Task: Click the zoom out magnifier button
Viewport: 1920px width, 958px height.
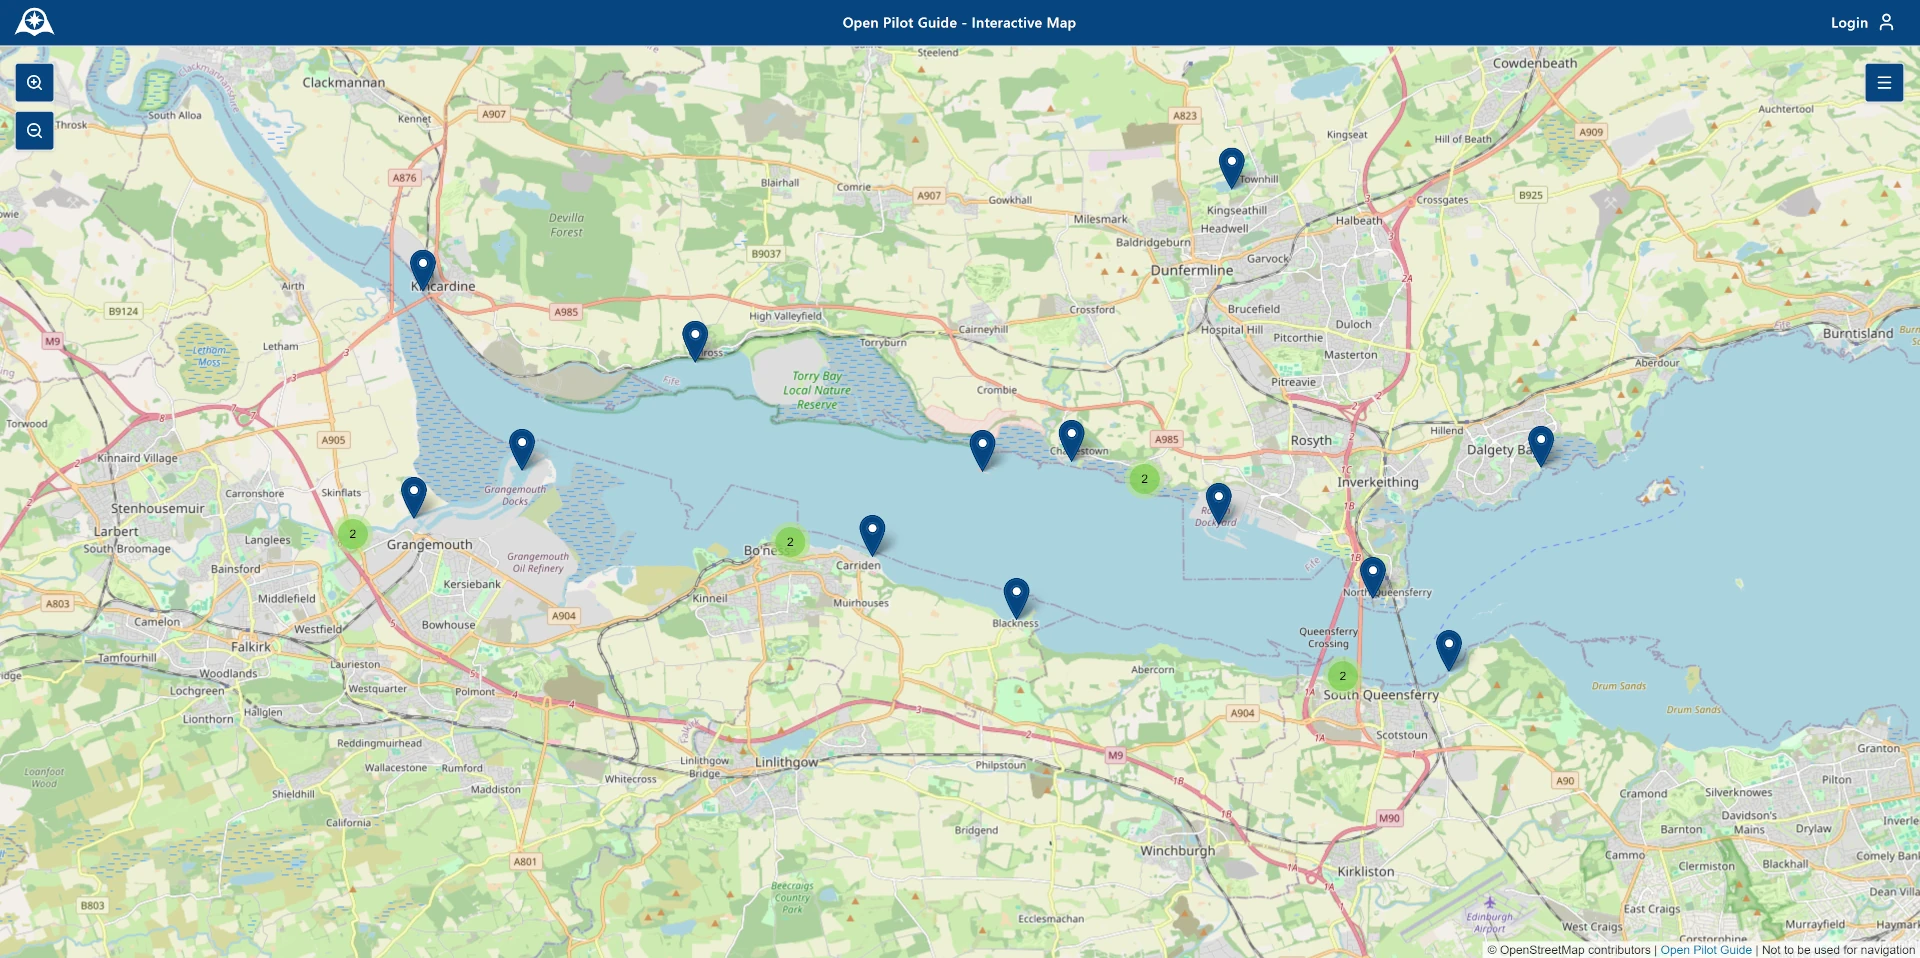Action: click(x=35, y=131)
